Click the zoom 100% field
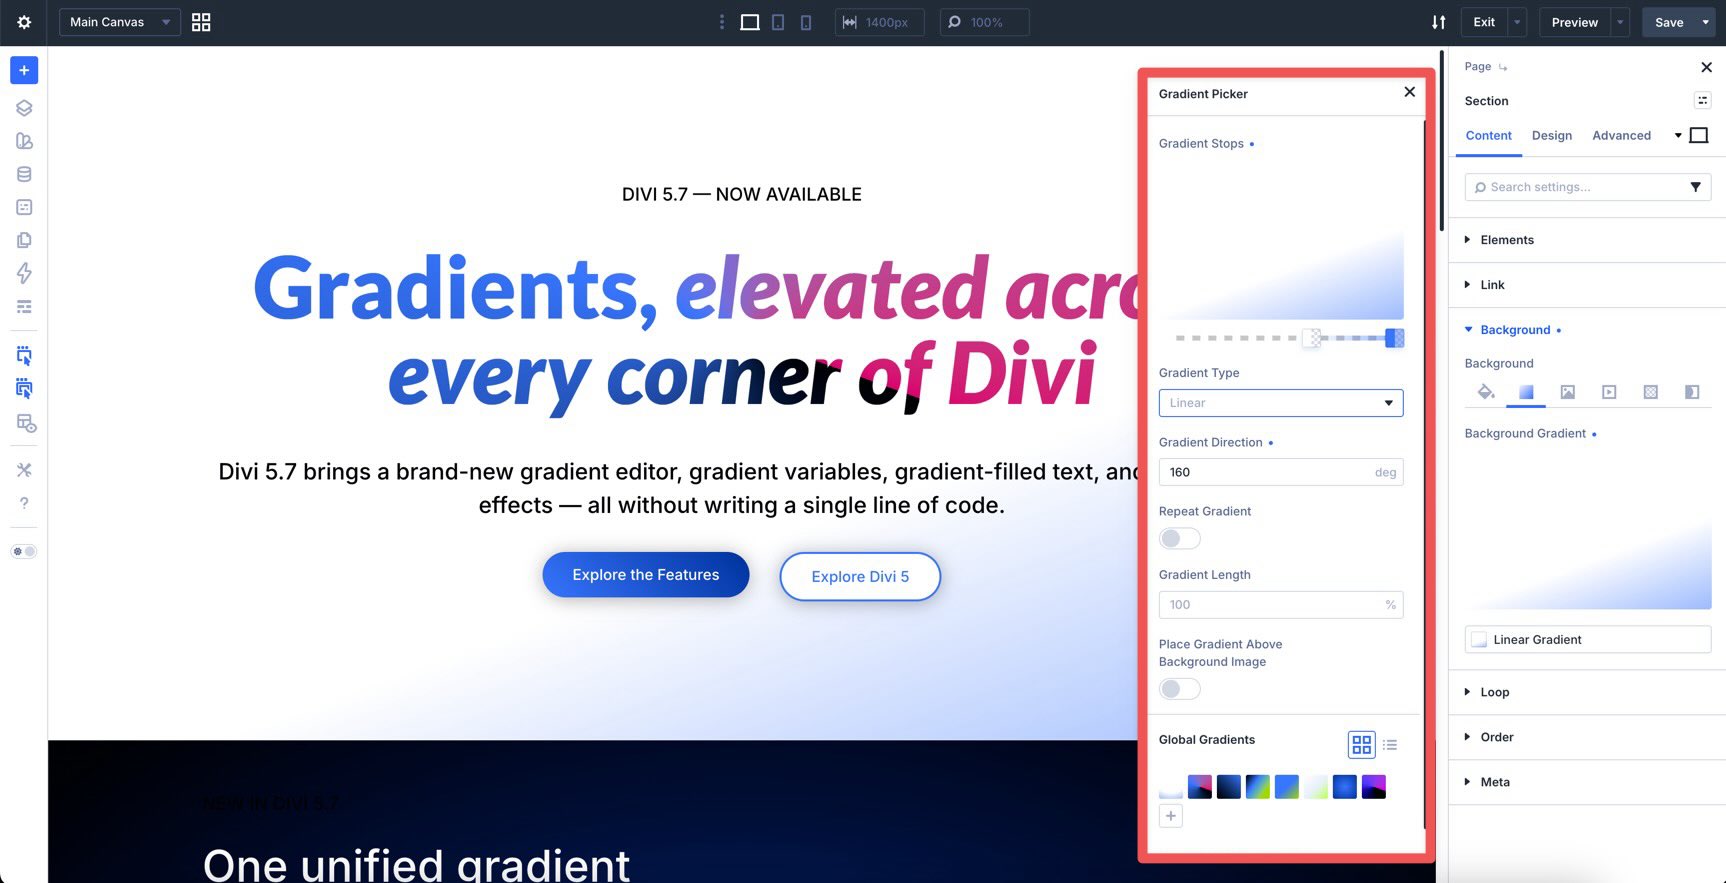The image size is (1726, 883). pyautogui.click(x=984, y=22)
